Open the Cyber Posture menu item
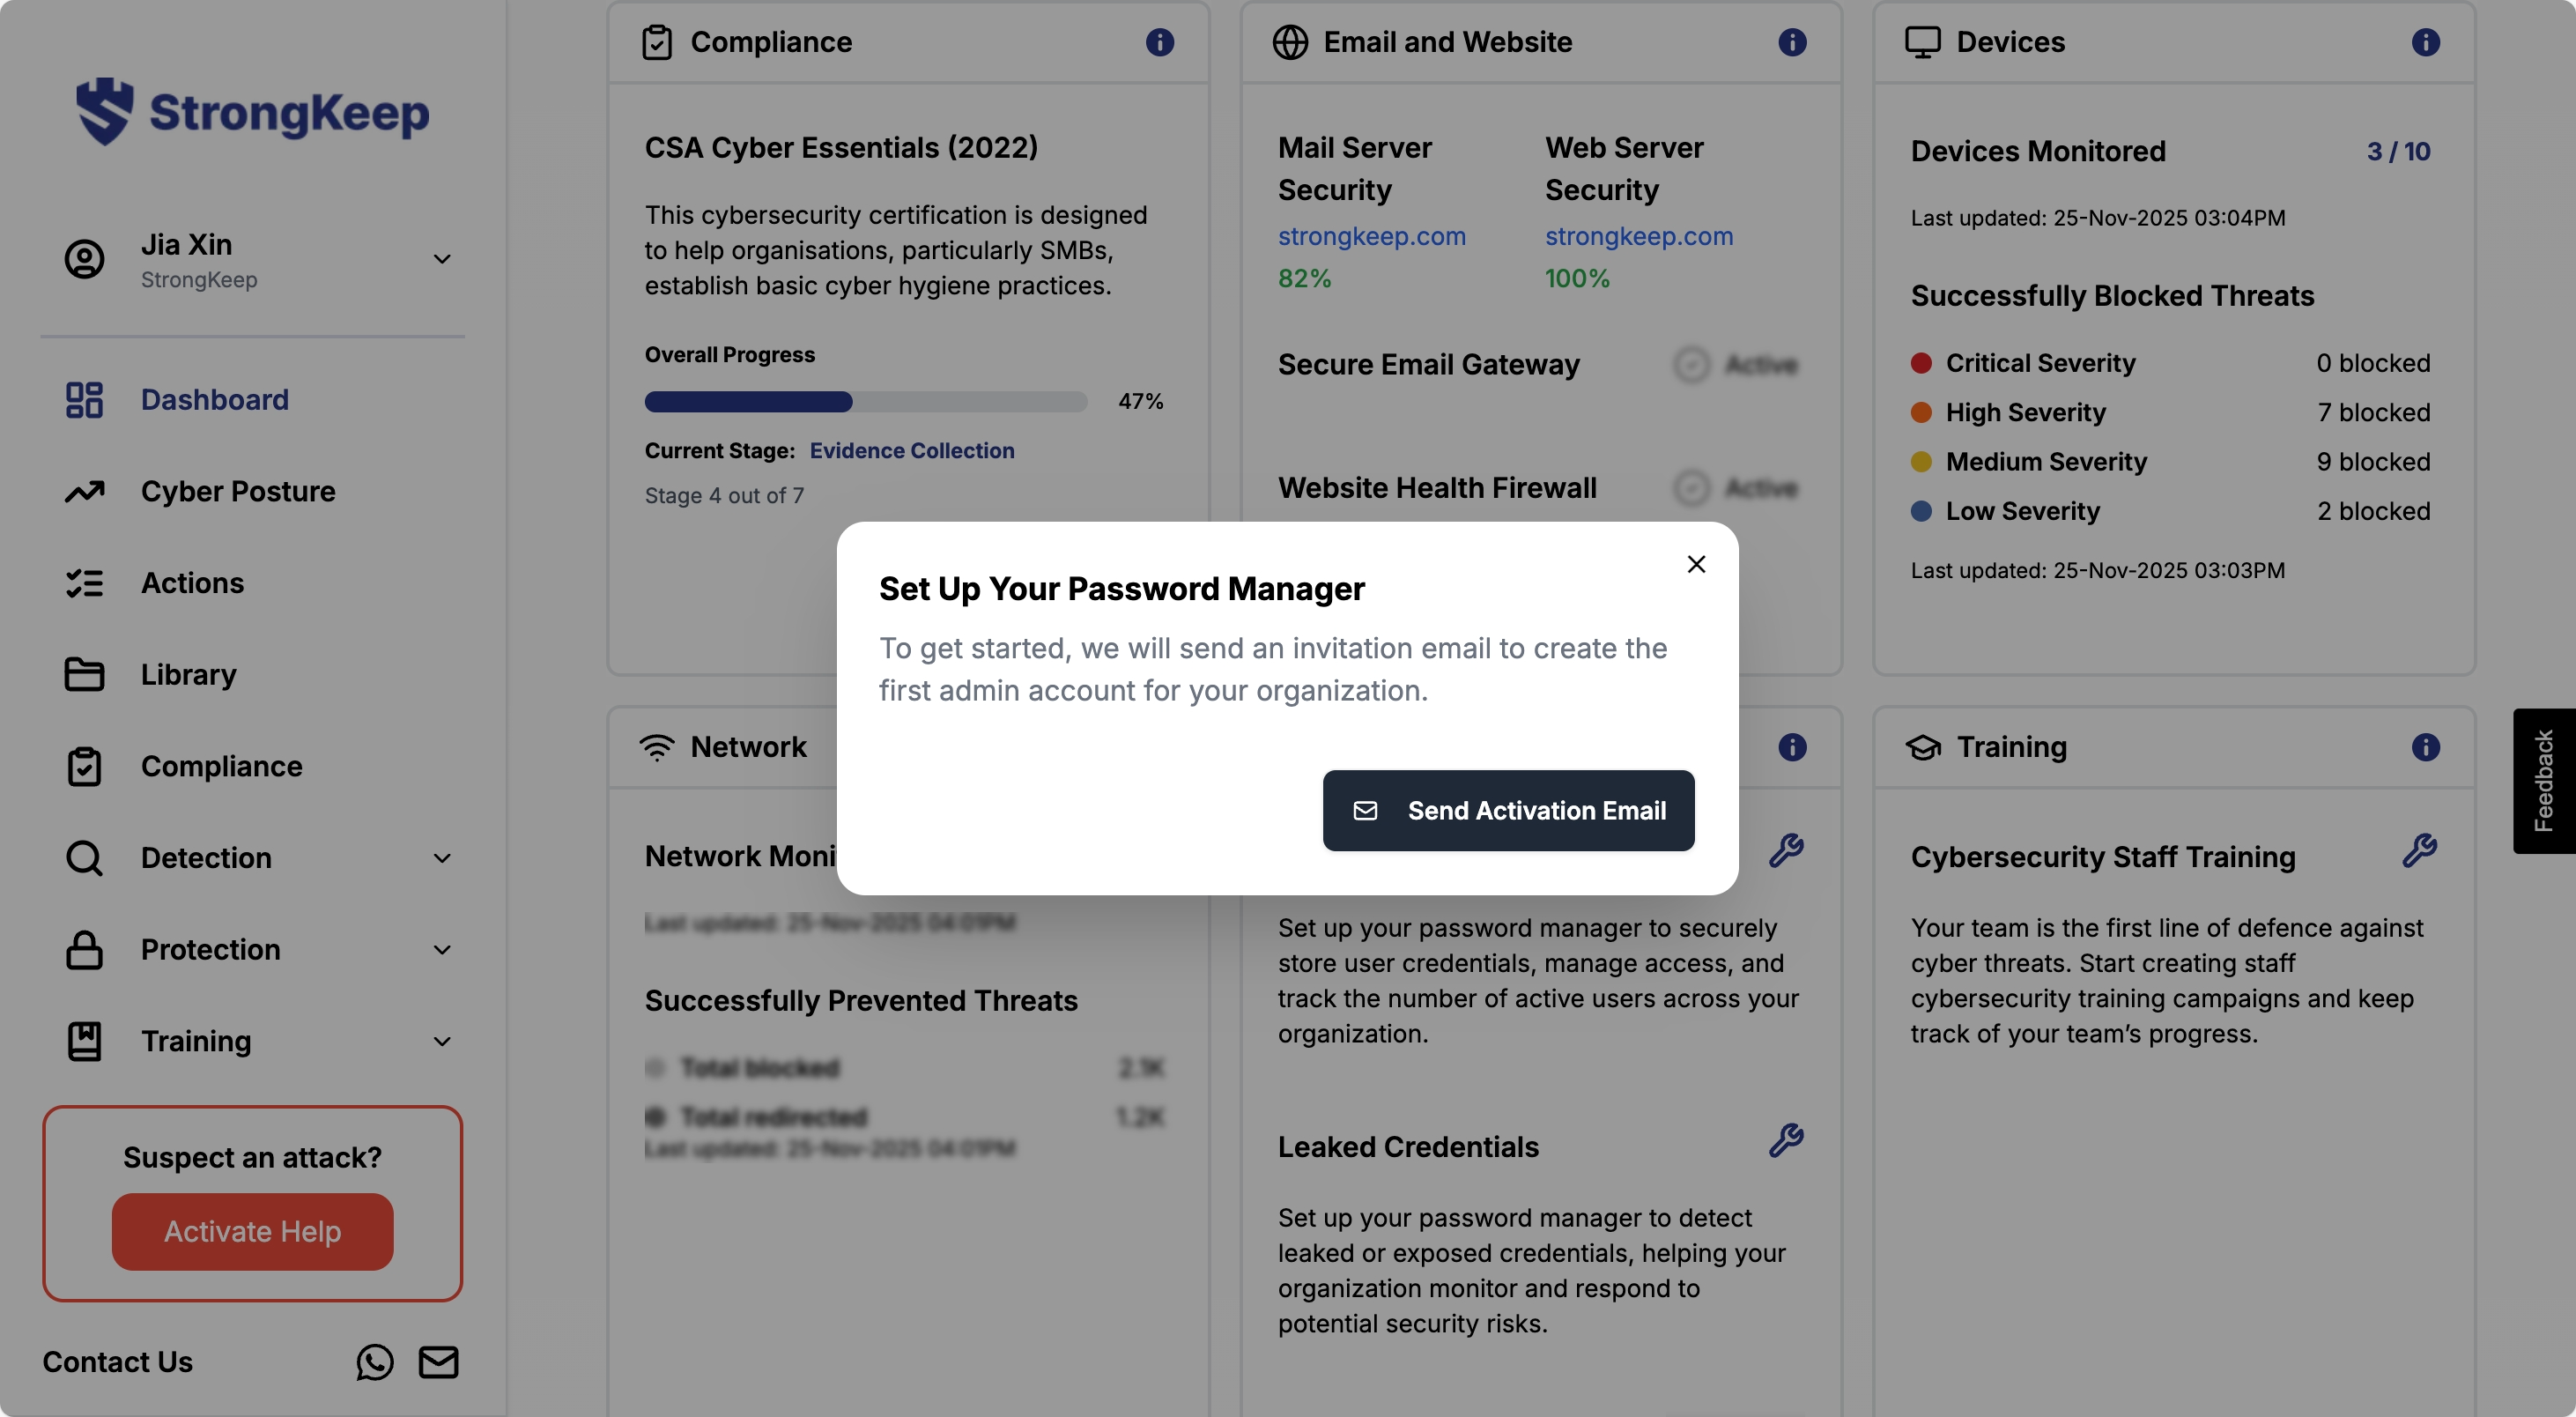Screen dimensions: 2576x1417 (237, 492)
